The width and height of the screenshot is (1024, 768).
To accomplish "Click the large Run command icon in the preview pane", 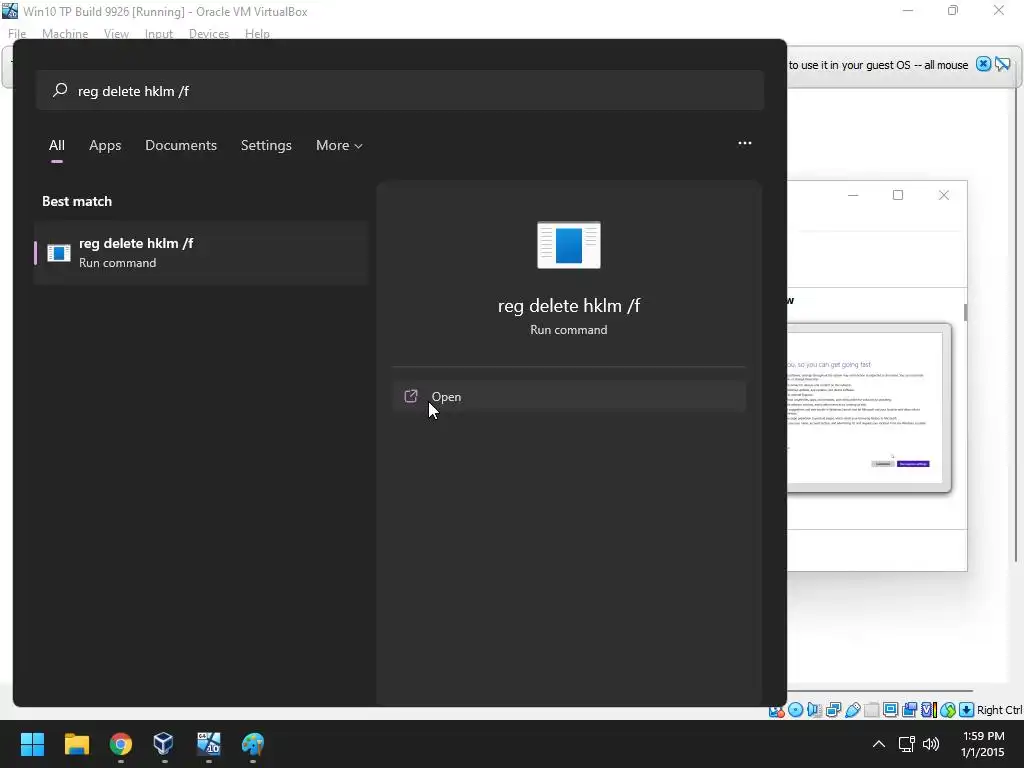I will point(569,245).
